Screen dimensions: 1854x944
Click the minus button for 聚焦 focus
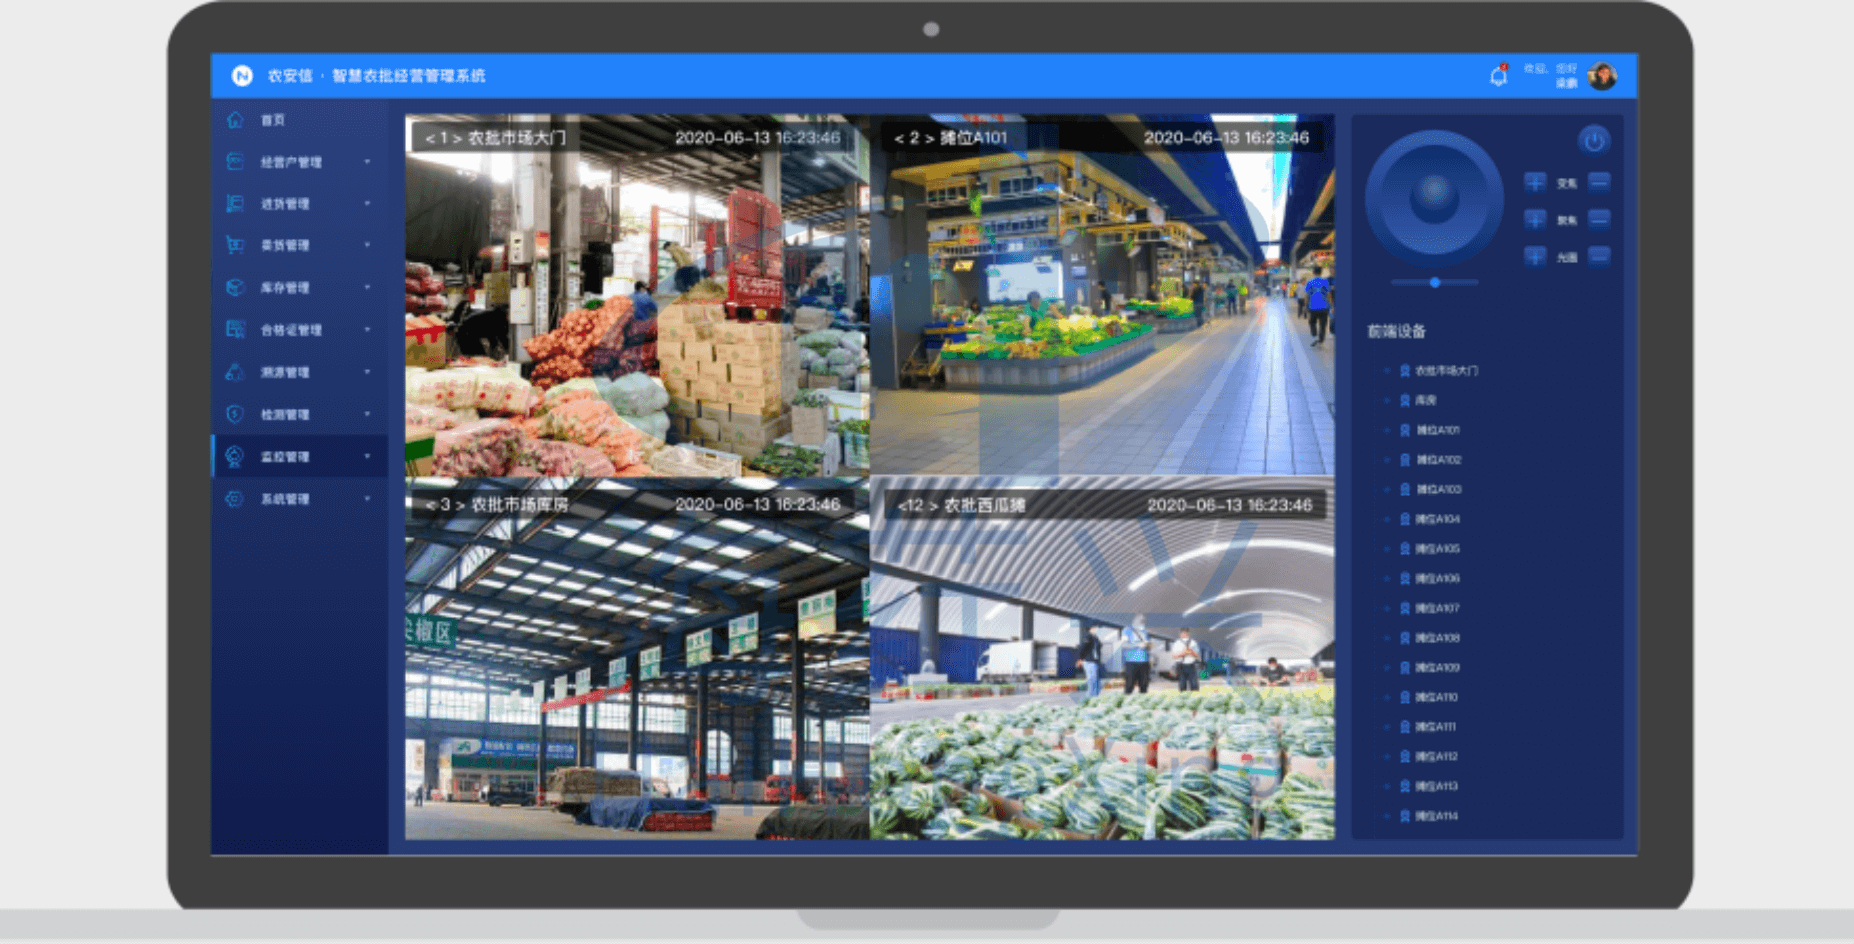point(1599,219)
